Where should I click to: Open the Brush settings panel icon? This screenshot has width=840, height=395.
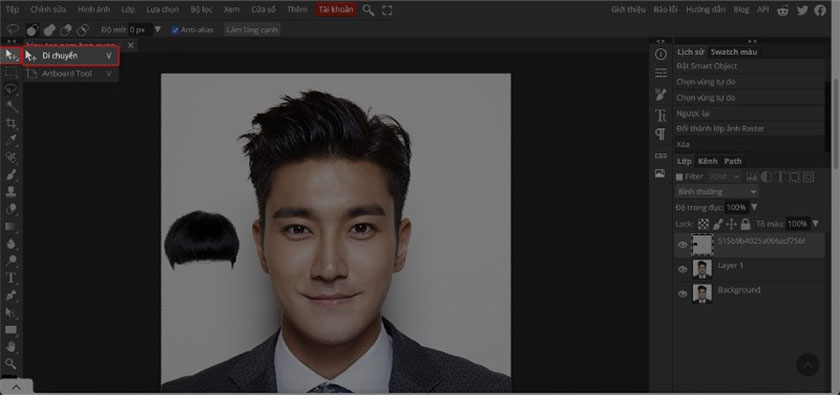click(x=661, y=95)
